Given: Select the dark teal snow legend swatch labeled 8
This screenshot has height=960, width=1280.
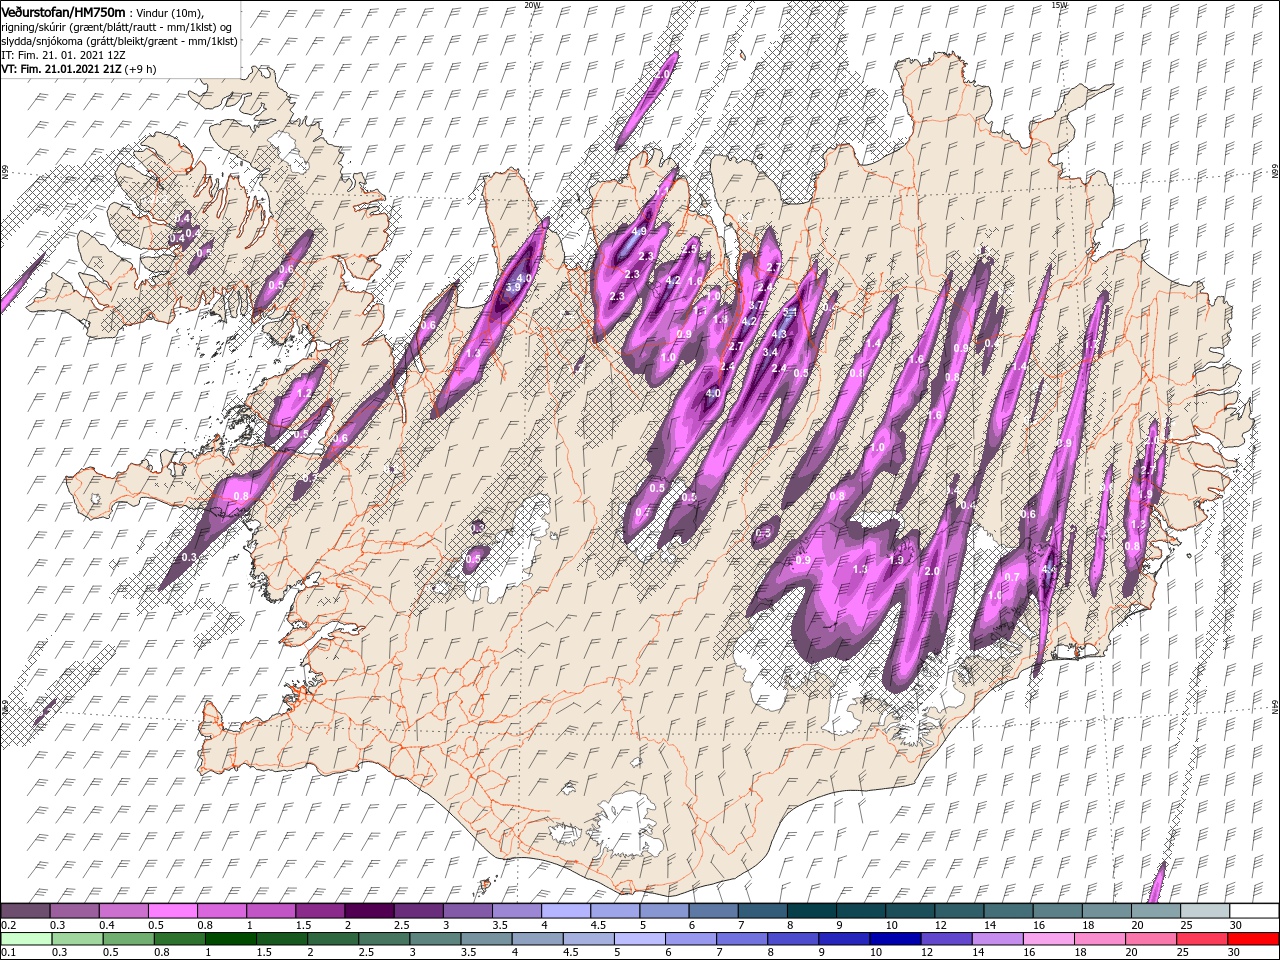Looking at the screenshot, I should [811, 911].
